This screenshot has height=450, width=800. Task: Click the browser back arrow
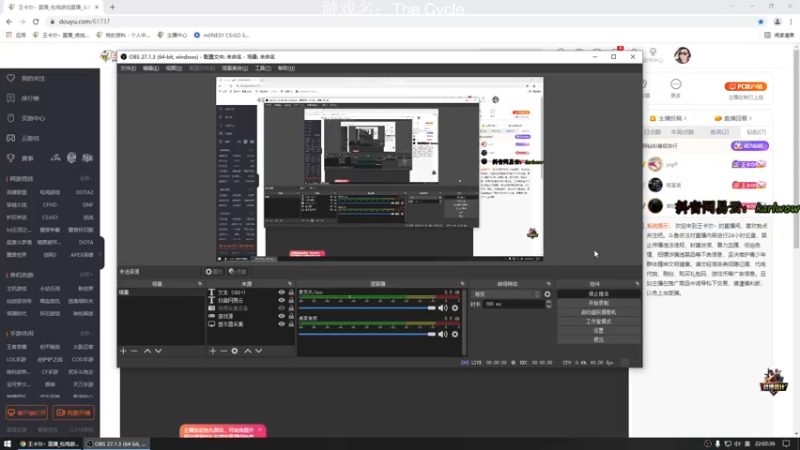tap(9, 21)
